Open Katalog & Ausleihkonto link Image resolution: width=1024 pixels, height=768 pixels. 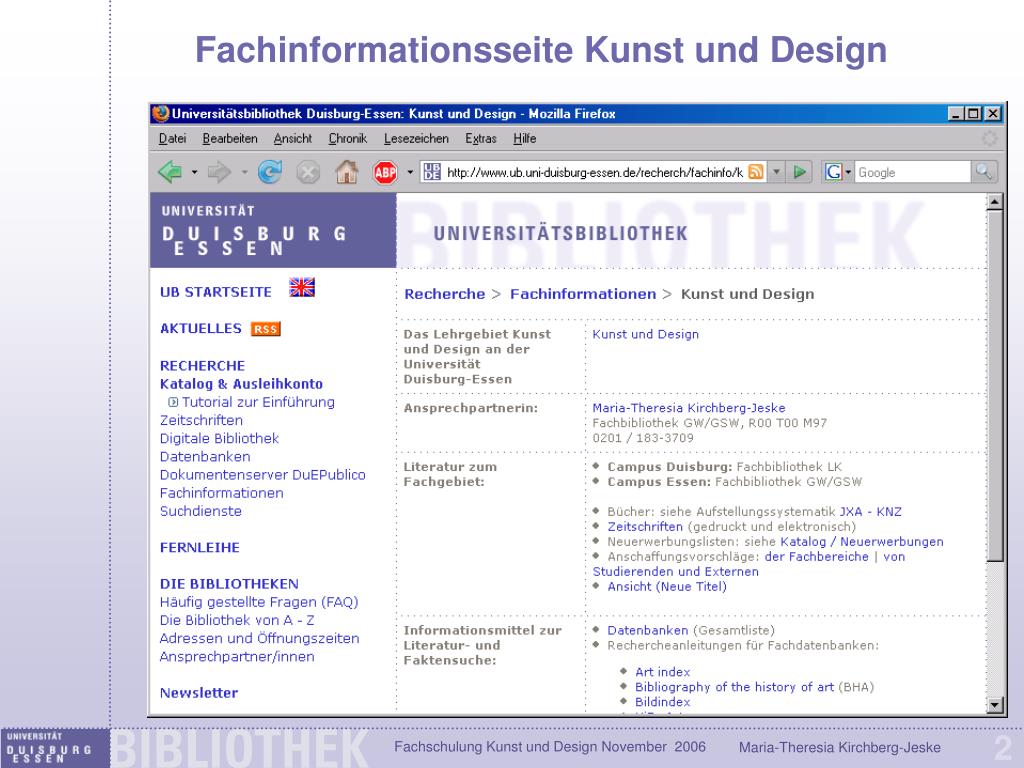(241, 384)
